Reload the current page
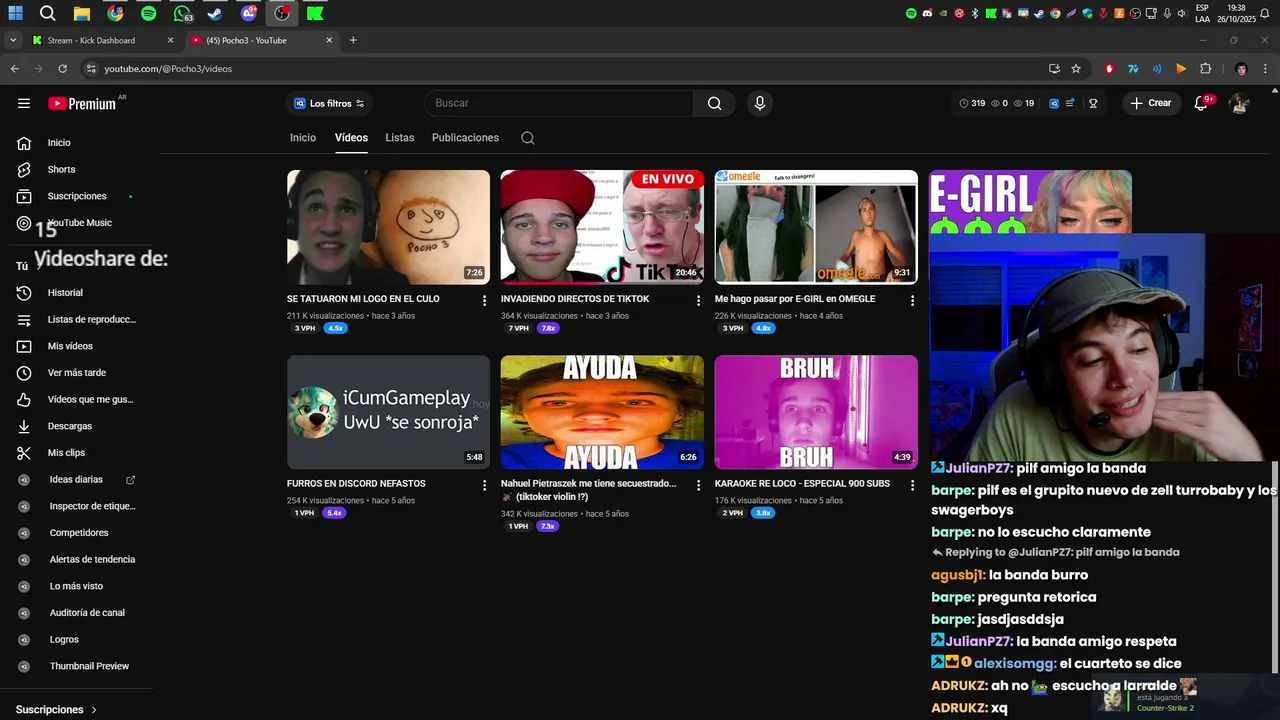Screen dimensions: 1280x720 62,69
